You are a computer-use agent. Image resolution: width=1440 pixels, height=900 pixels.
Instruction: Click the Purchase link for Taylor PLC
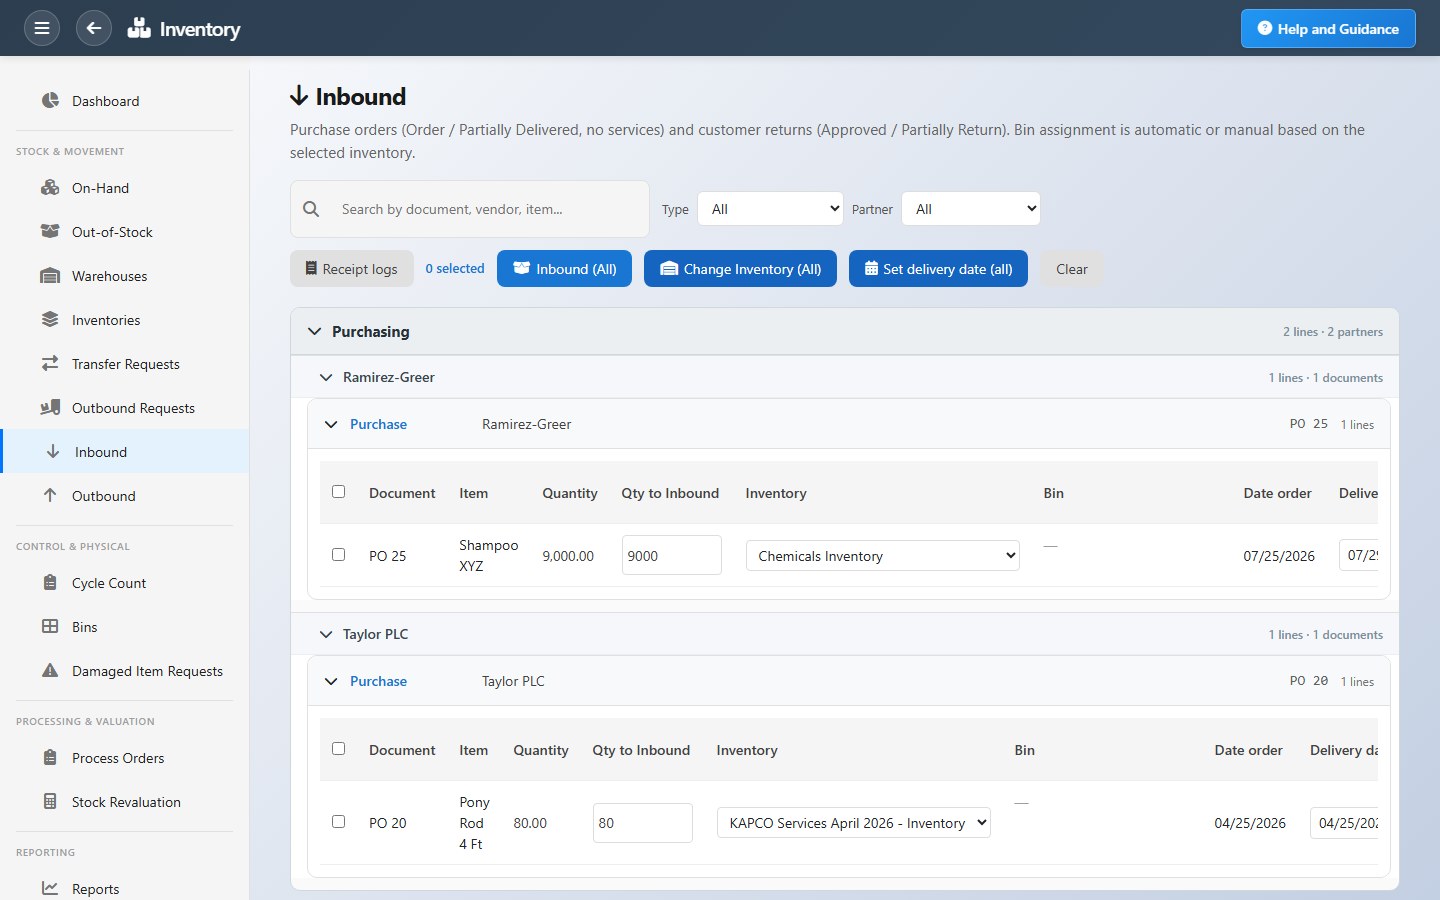click(378, 681)
